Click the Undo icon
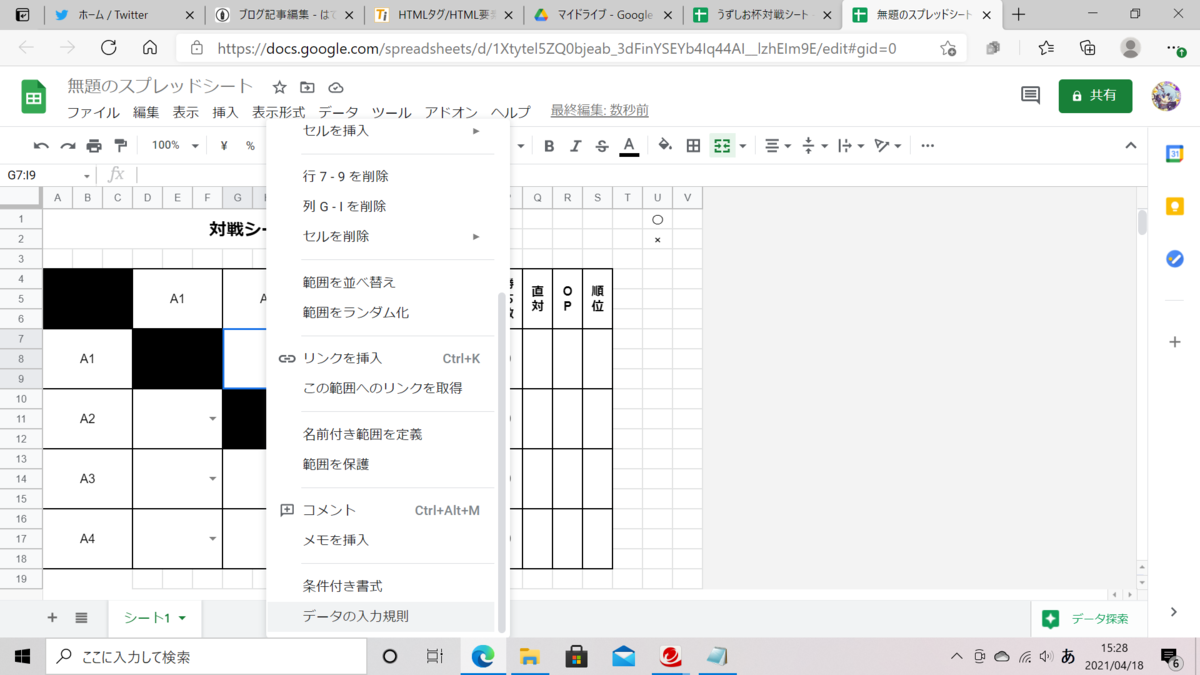The image size is (1200, 675). pos(40,145)
